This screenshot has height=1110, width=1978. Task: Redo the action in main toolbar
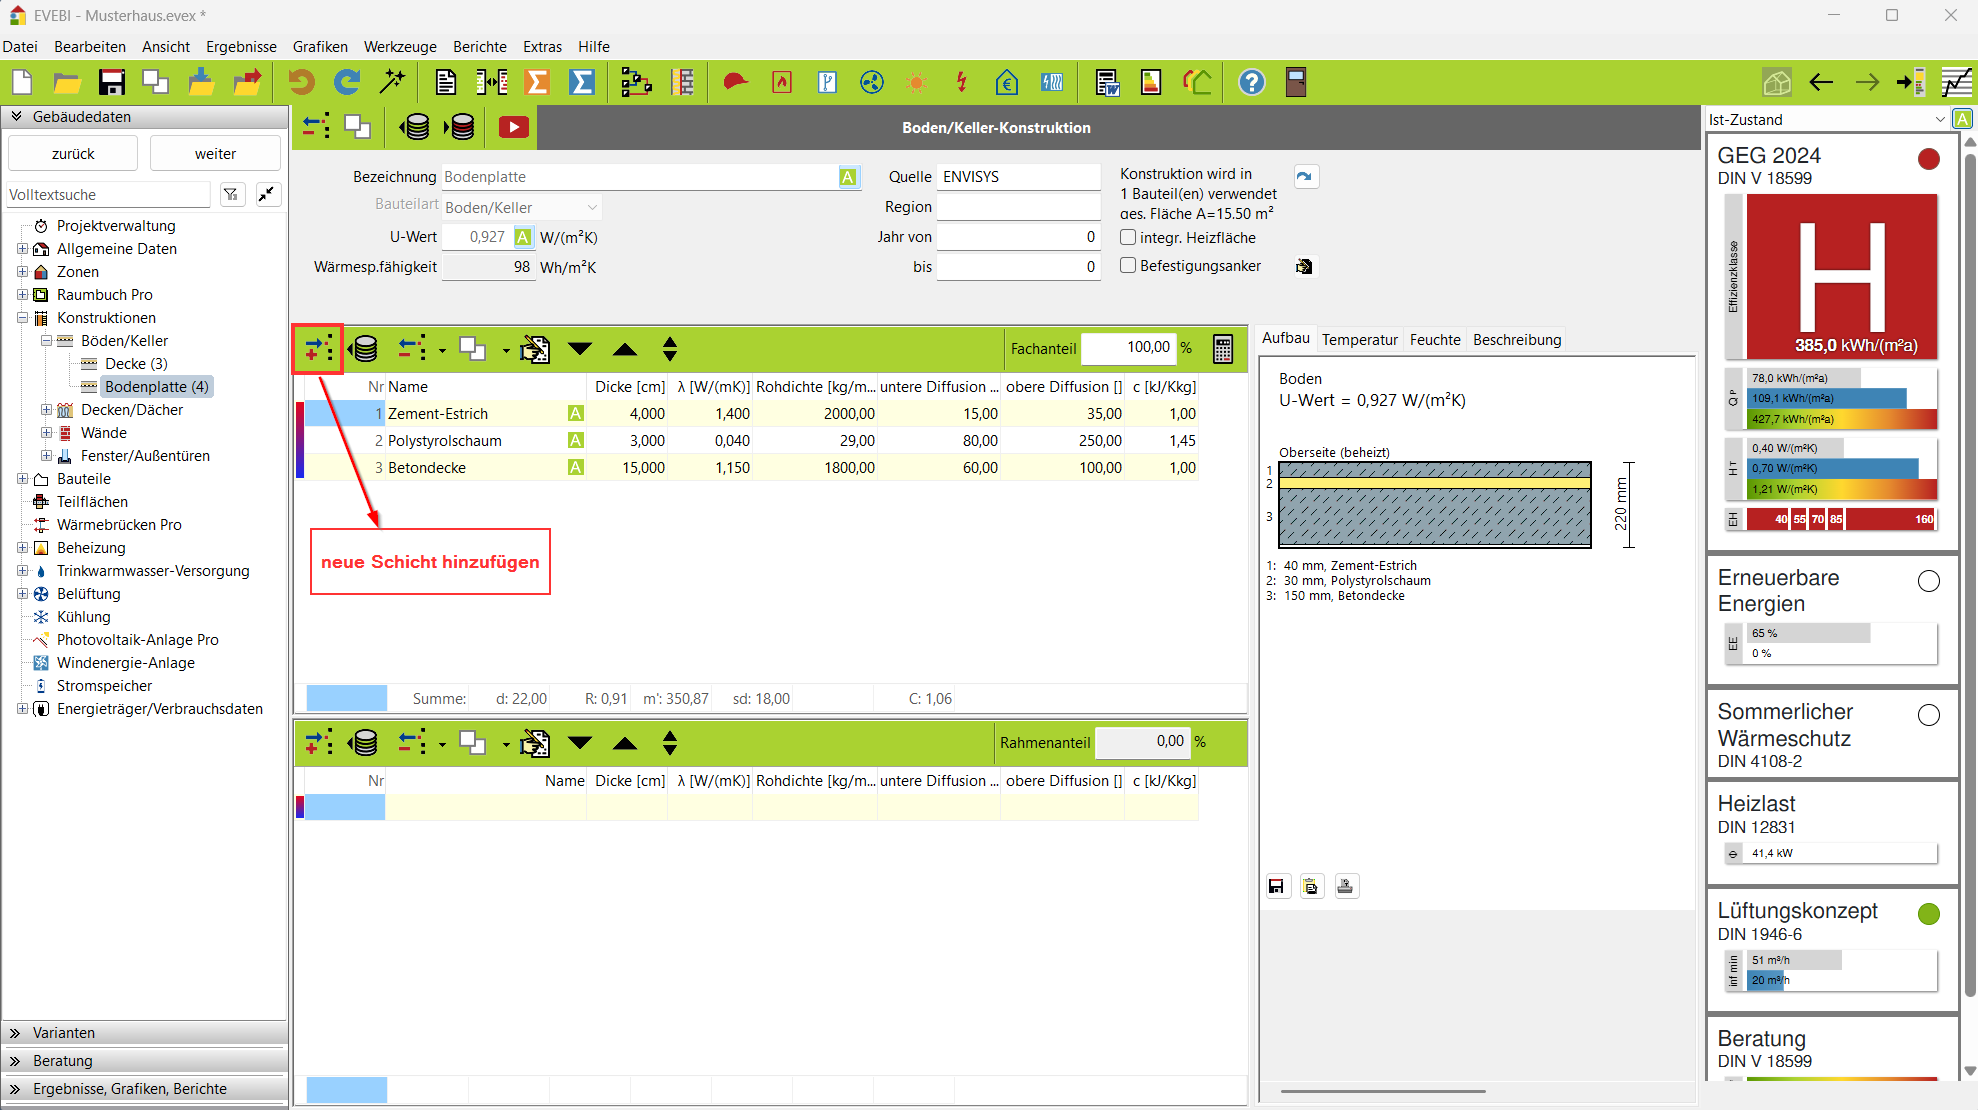click(x=347, y=83)
